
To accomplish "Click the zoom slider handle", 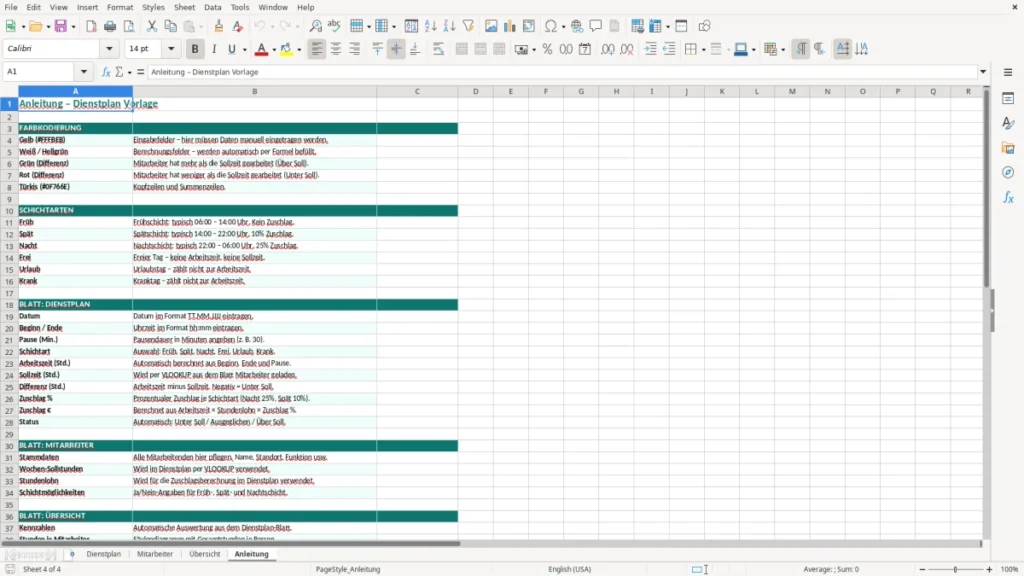I will point(955,569).
